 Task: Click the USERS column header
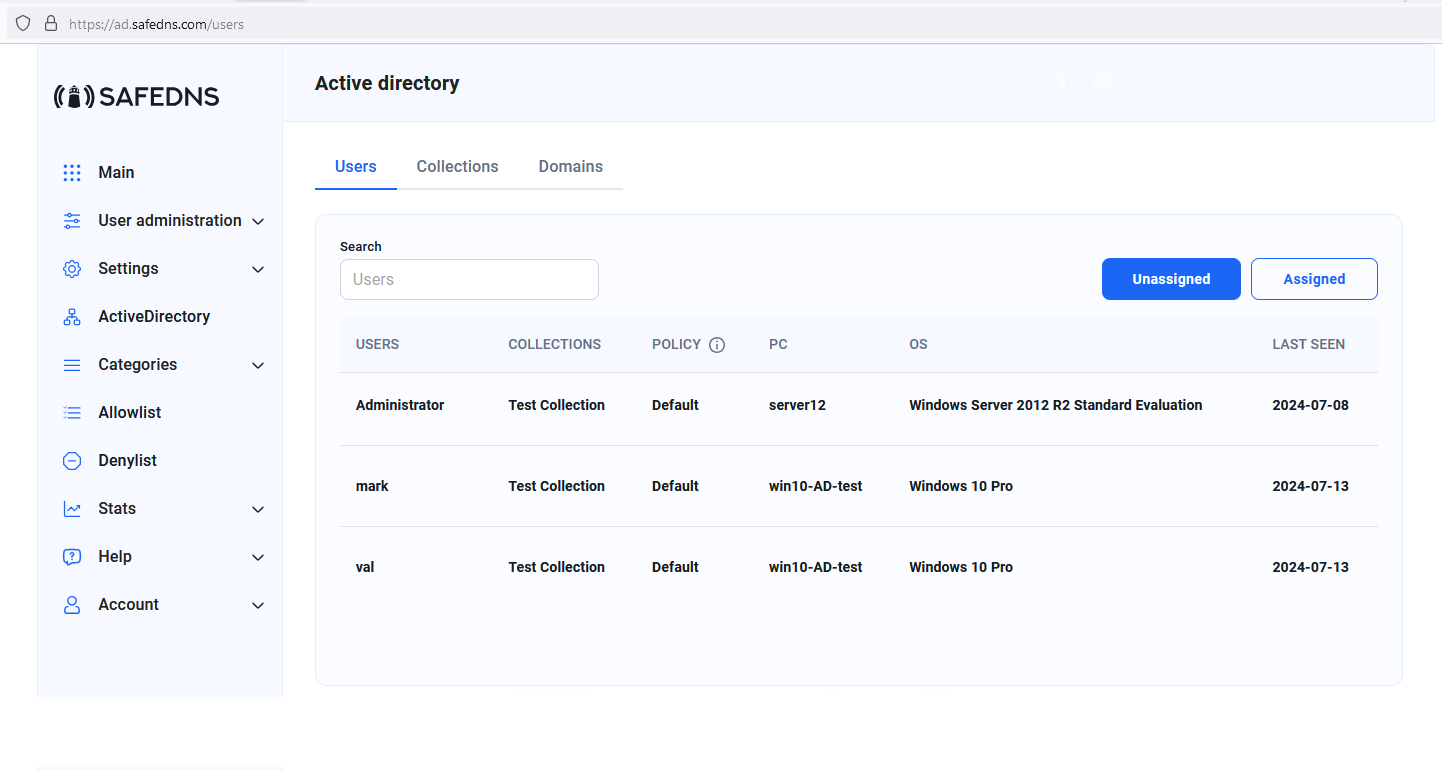(x=377, y=344)
